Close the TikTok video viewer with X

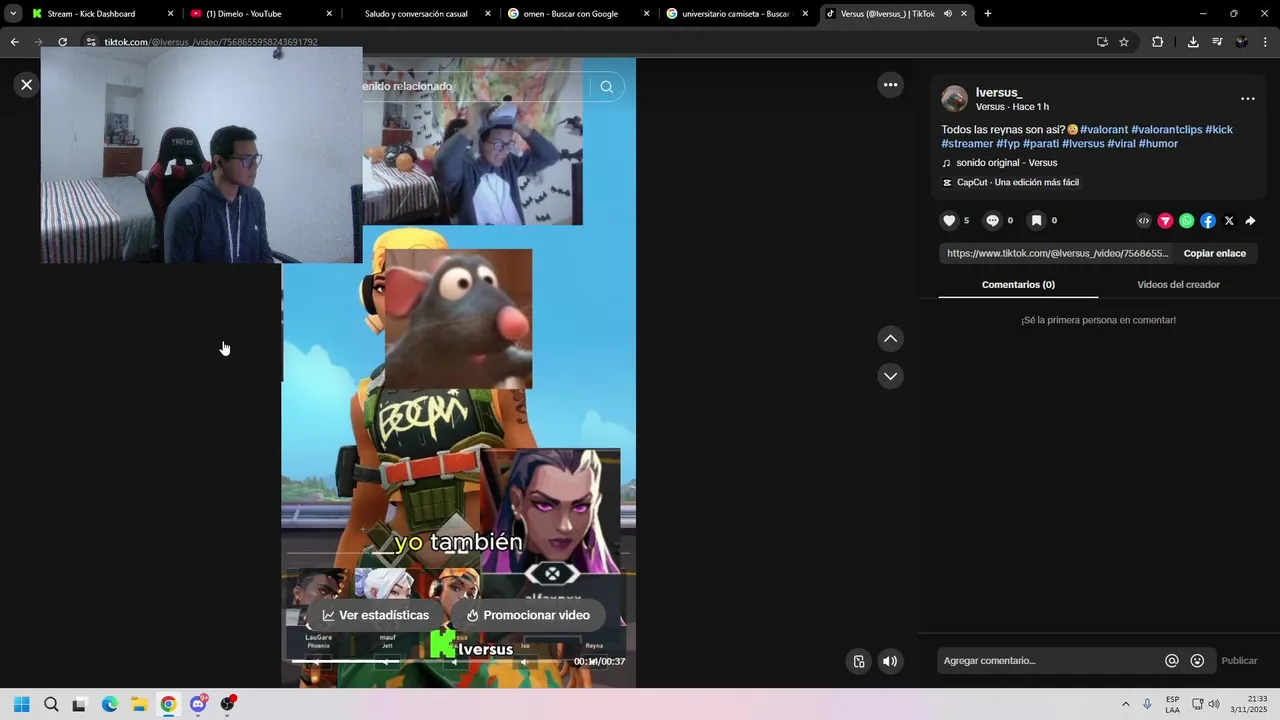pos(27,85)
